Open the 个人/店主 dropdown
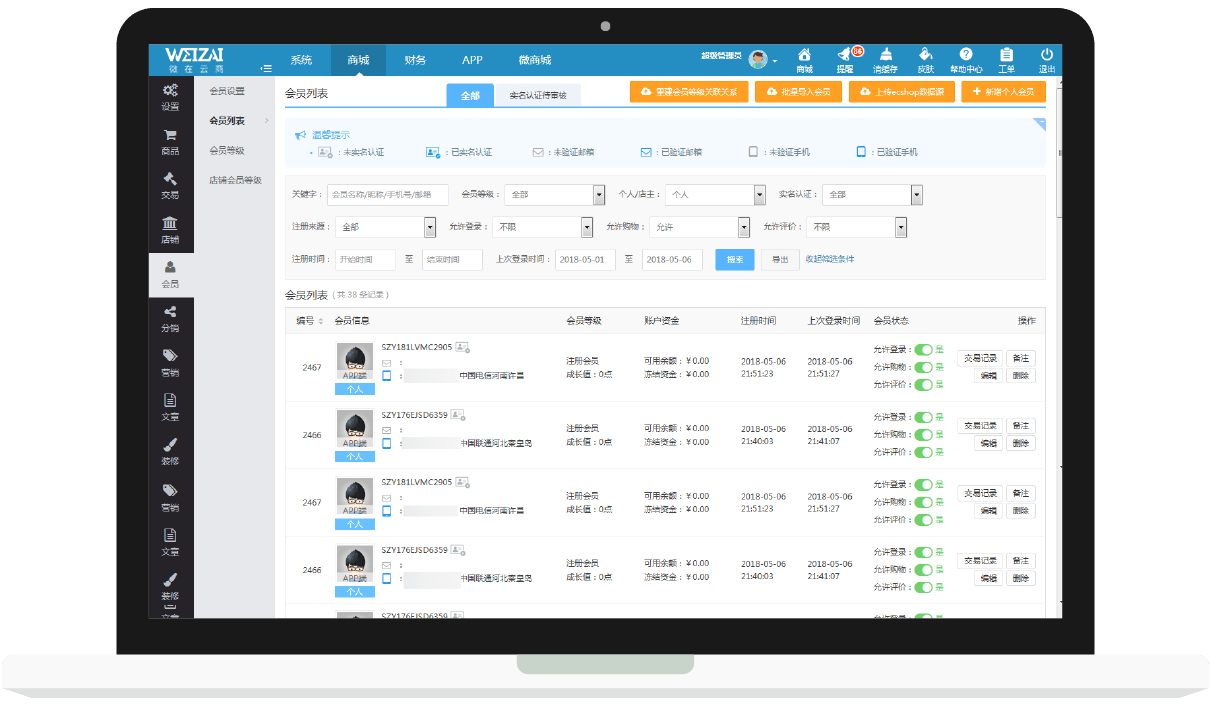 (x=715, y=195)
